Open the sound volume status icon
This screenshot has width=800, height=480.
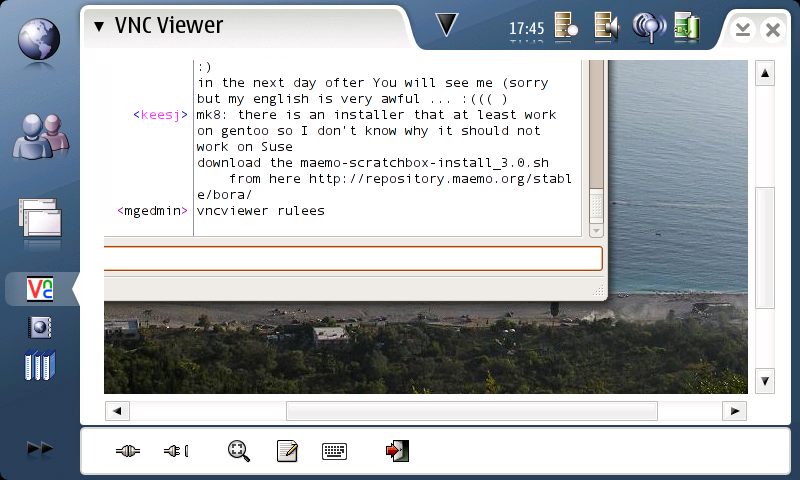tap(607, 25)
